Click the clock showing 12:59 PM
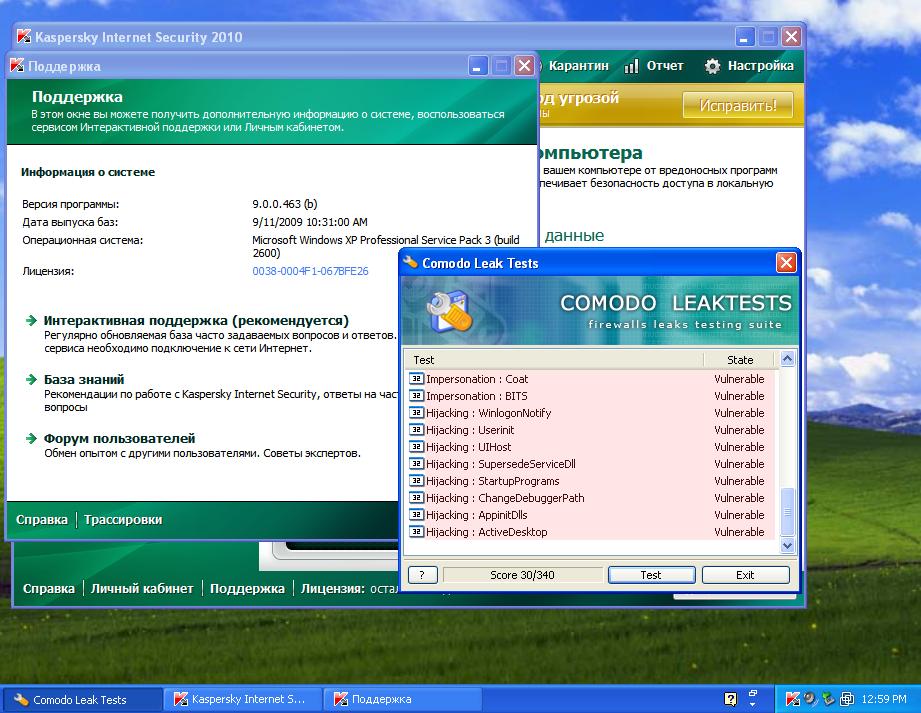Image resolution: width=921 pixels, height=713 pixels. point(883,699)
